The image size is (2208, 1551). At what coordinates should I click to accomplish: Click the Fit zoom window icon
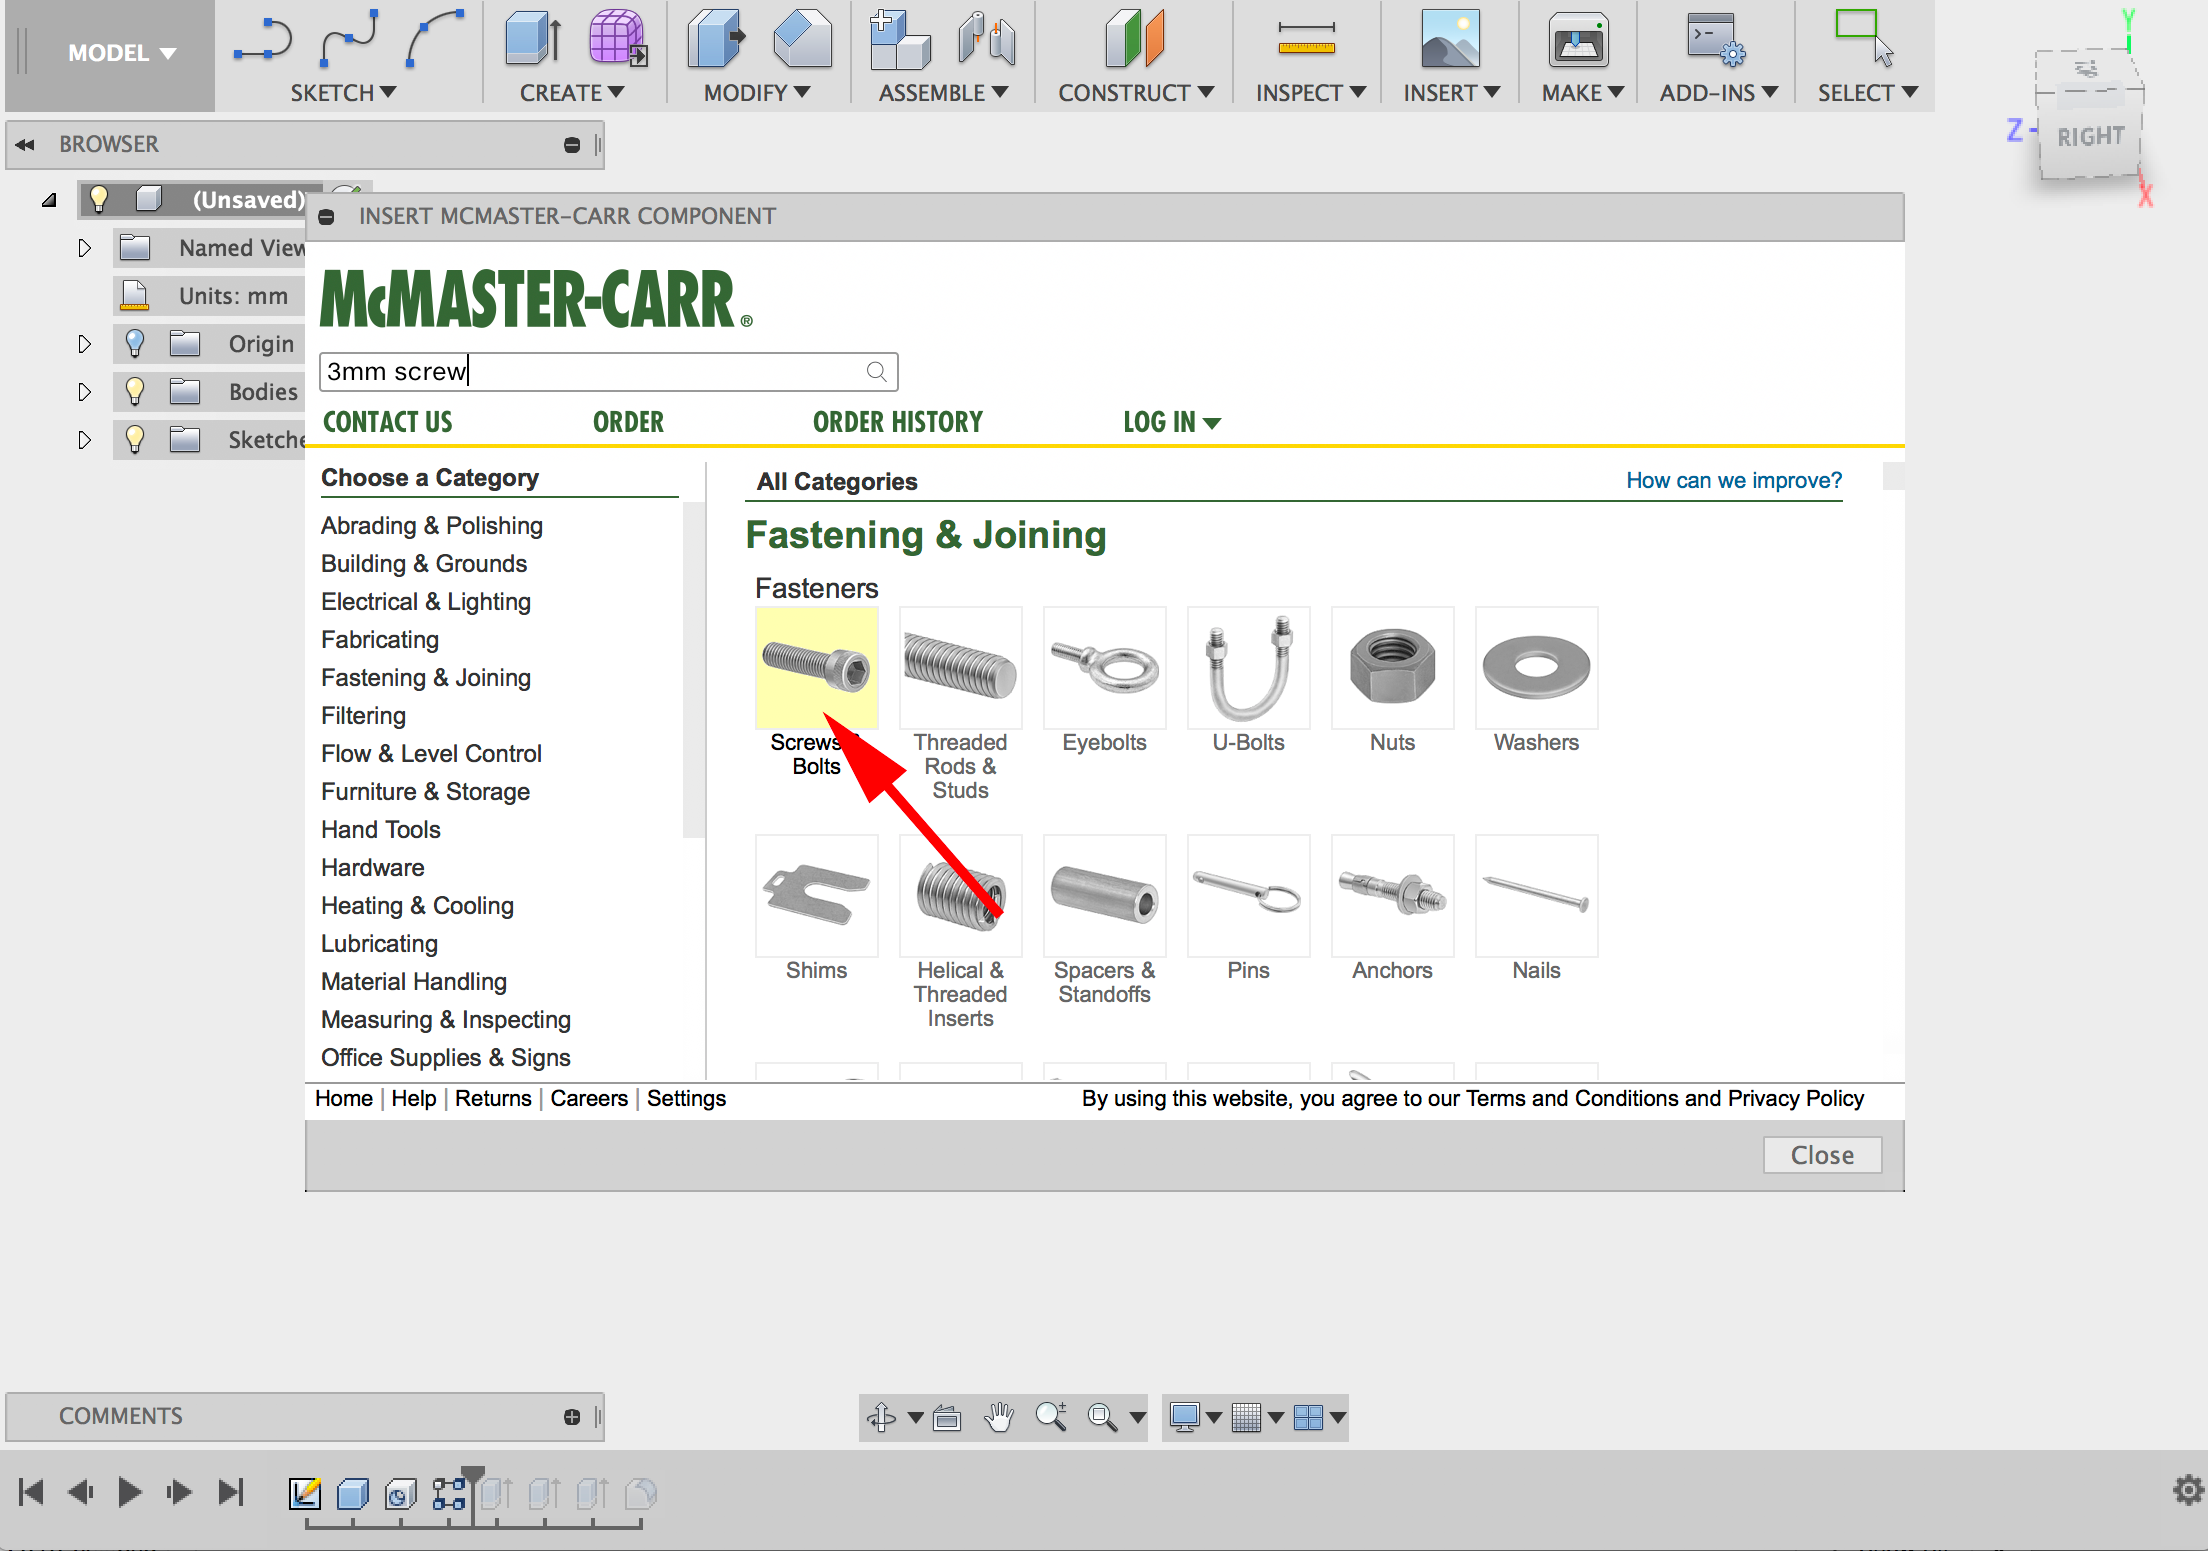tap(1102, 1417)
